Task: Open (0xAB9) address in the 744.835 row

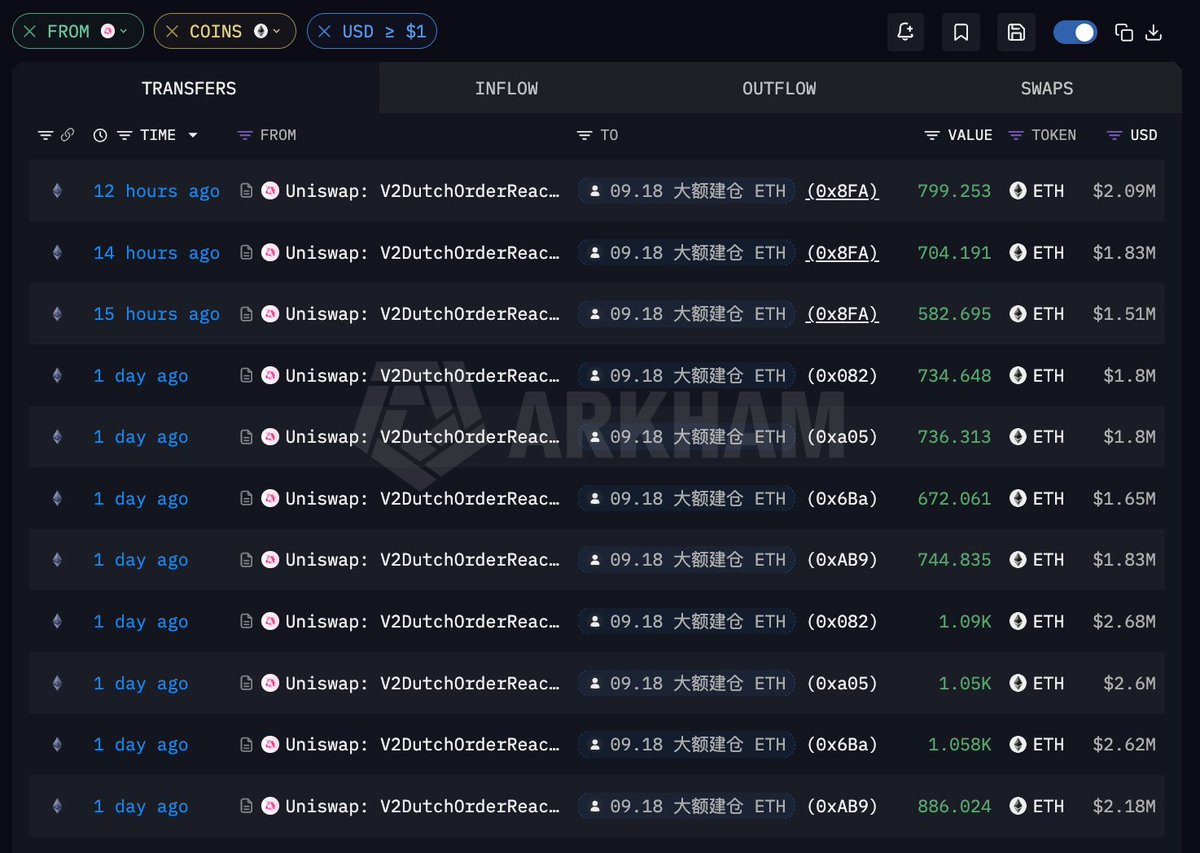Action: [842, 560]
